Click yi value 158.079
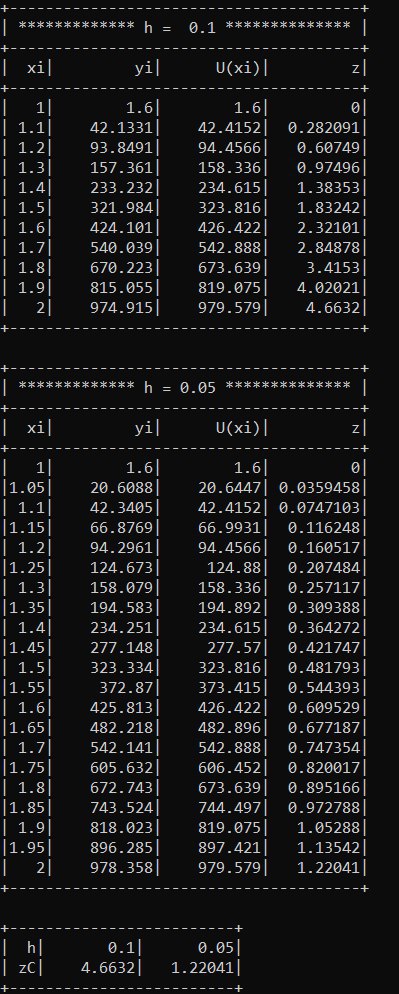Screen dimensions: 399x994 point(122,588)
